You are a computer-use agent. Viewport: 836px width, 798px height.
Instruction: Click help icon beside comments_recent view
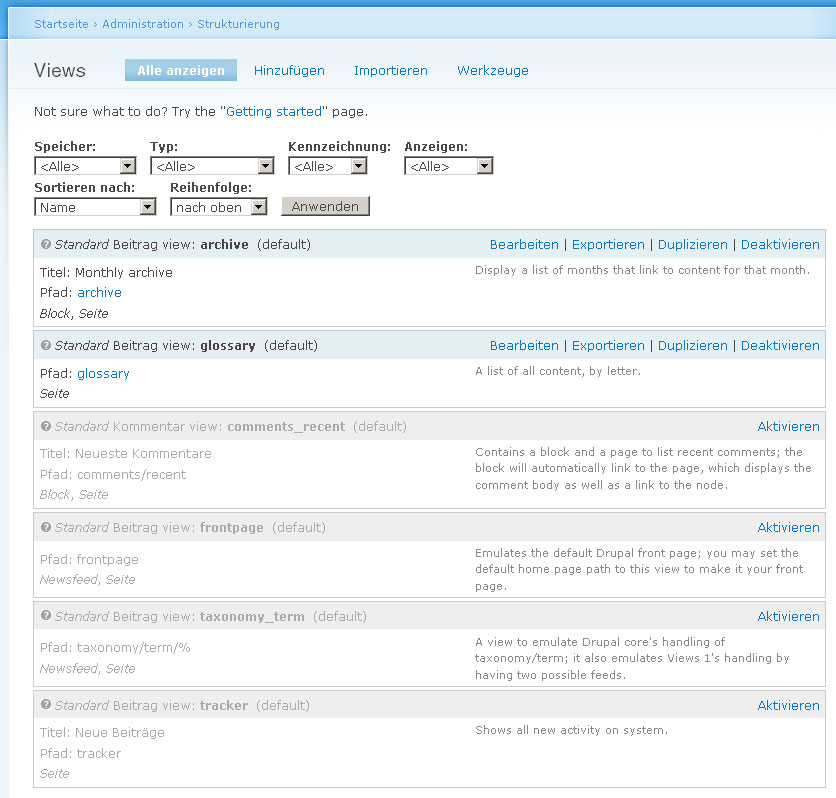point(46,426)
